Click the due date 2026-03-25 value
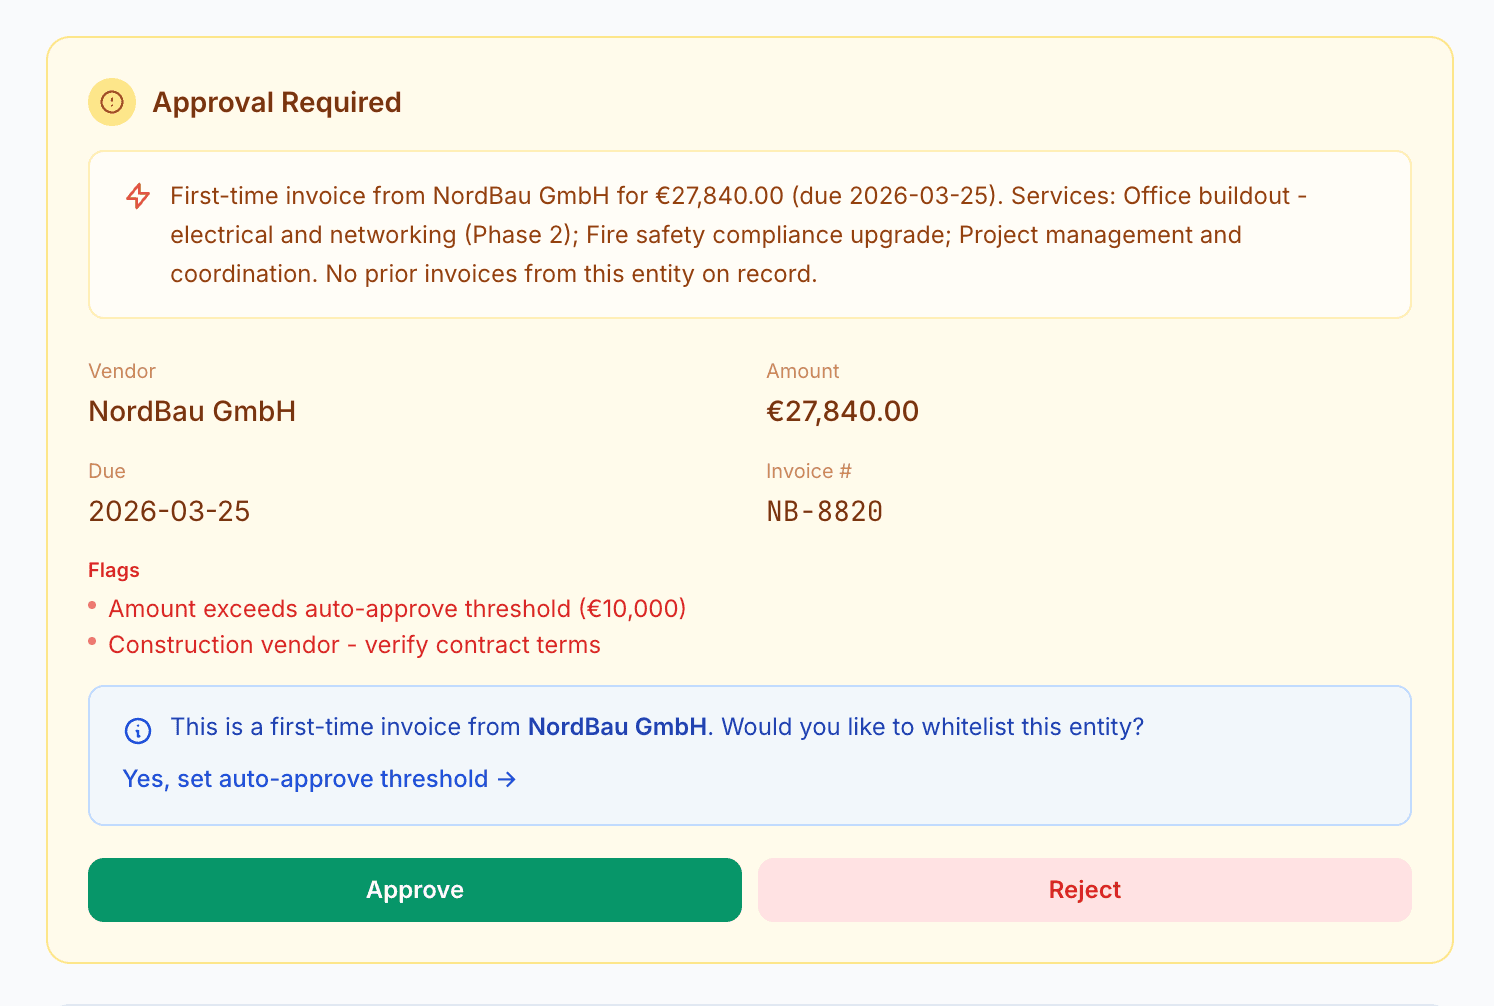Image resolution: width=1494 pixels, height=1006 pixels. click(x=169, y=511)
